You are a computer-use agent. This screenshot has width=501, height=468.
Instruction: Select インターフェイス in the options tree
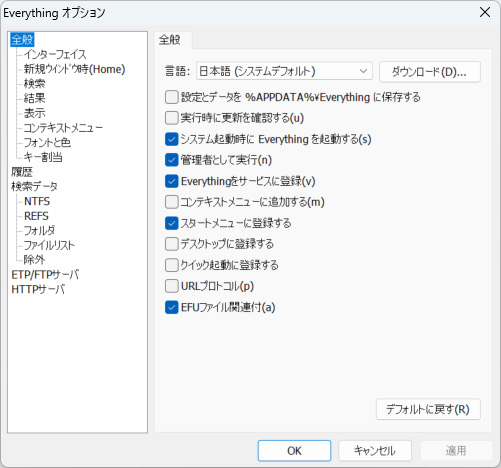tap(55, 54)
